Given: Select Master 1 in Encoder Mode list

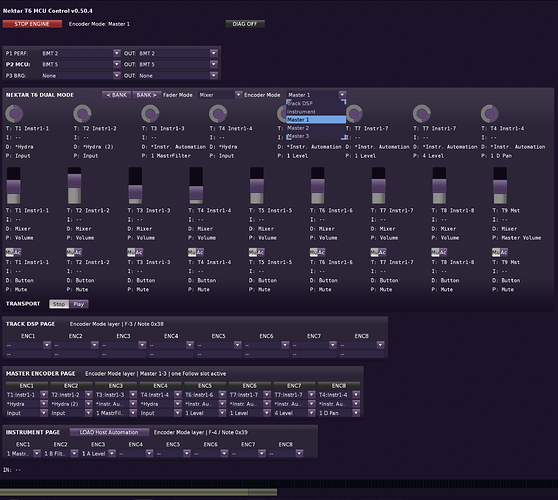Looking at the screenshot, I should (316, 120).
